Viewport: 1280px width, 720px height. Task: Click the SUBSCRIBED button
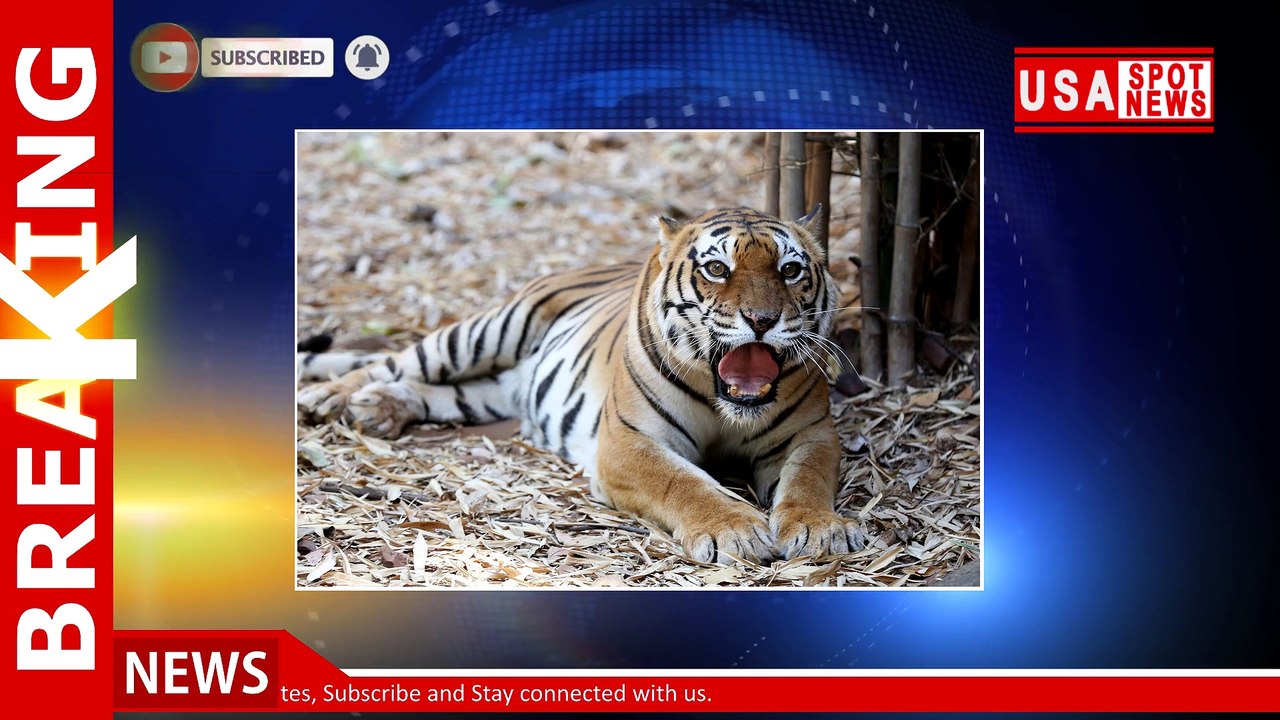tap(267, 58)
